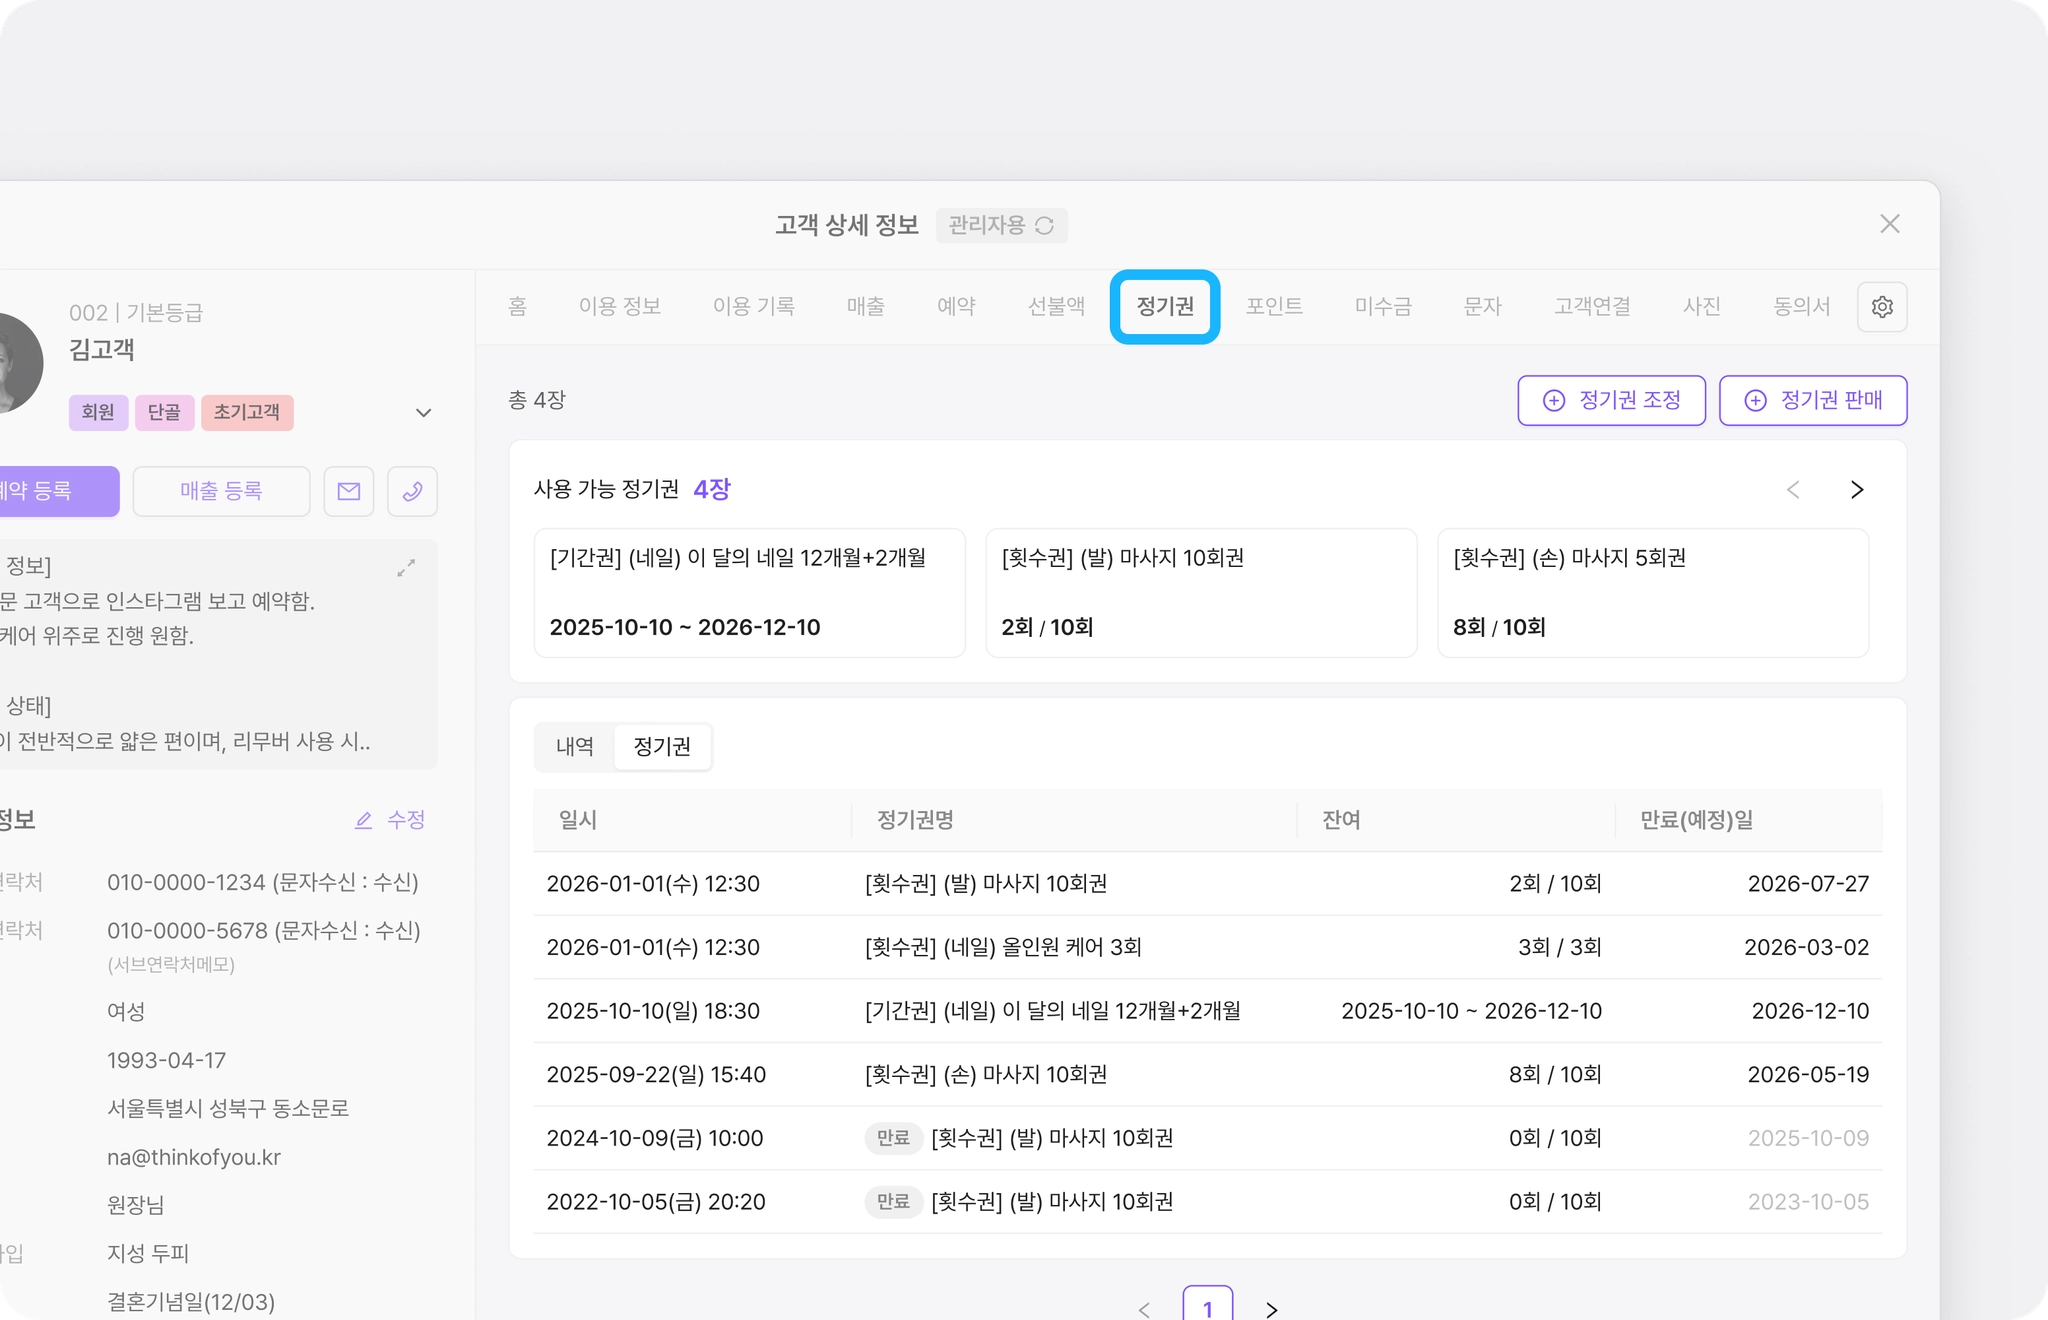Screen dimensions: 2048x1320
Task: Click 정기권 판매 button
Action: pyautogui.click(x=1812, y=400)
